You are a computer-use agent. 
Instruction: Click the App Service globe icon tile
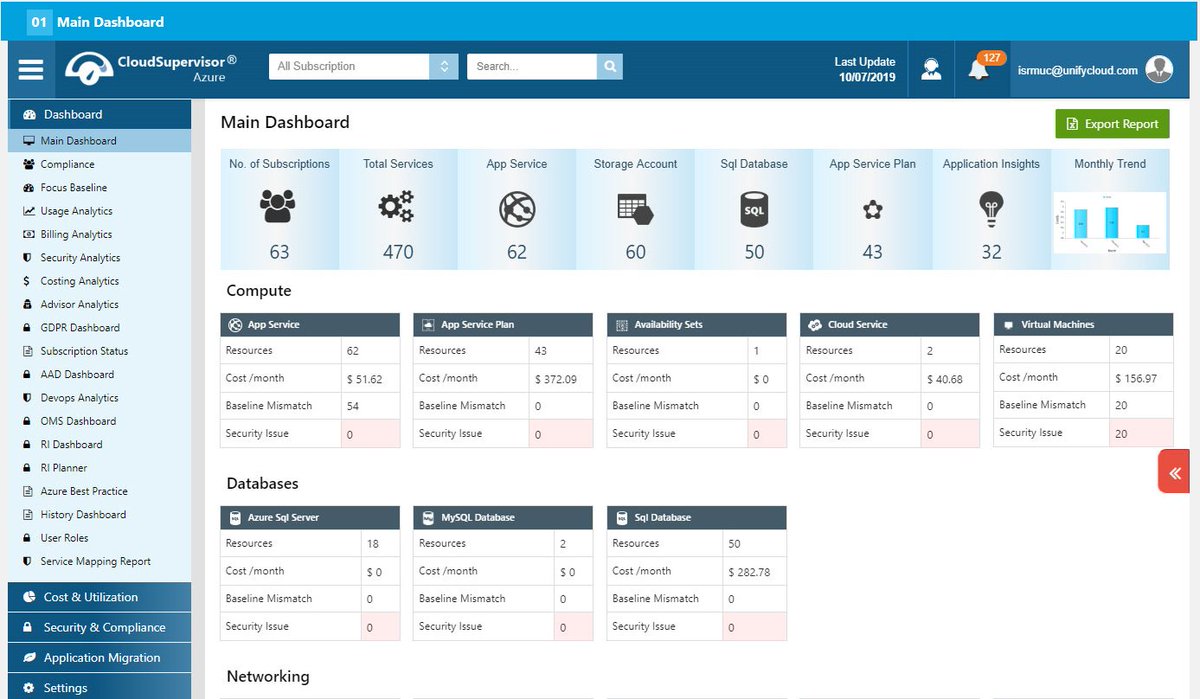pyautogui.click(x=517, y=209)
